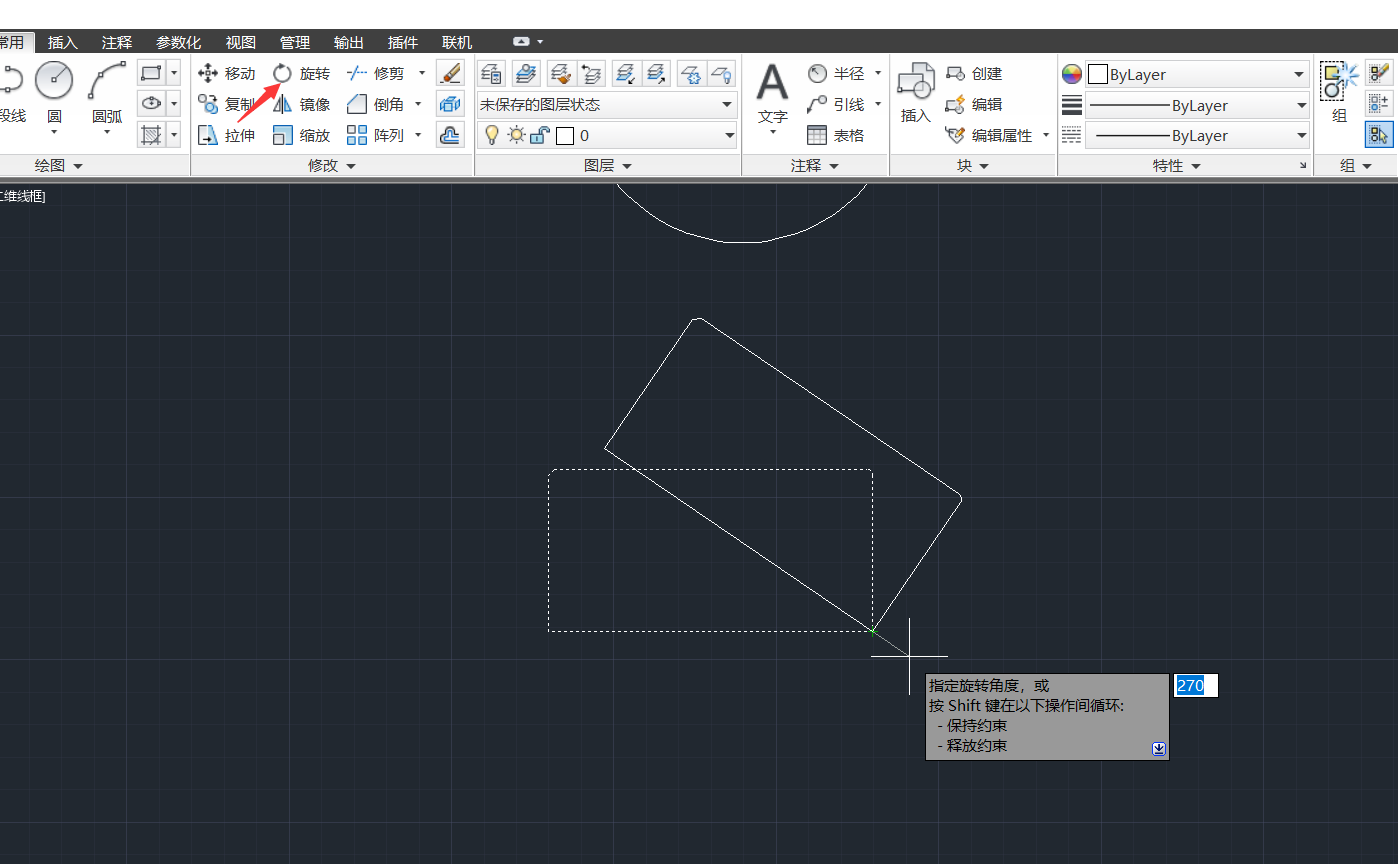The image size is (1398, 864).
Task: Click the Erase eraser icon
Action: (x=451, y=73)
